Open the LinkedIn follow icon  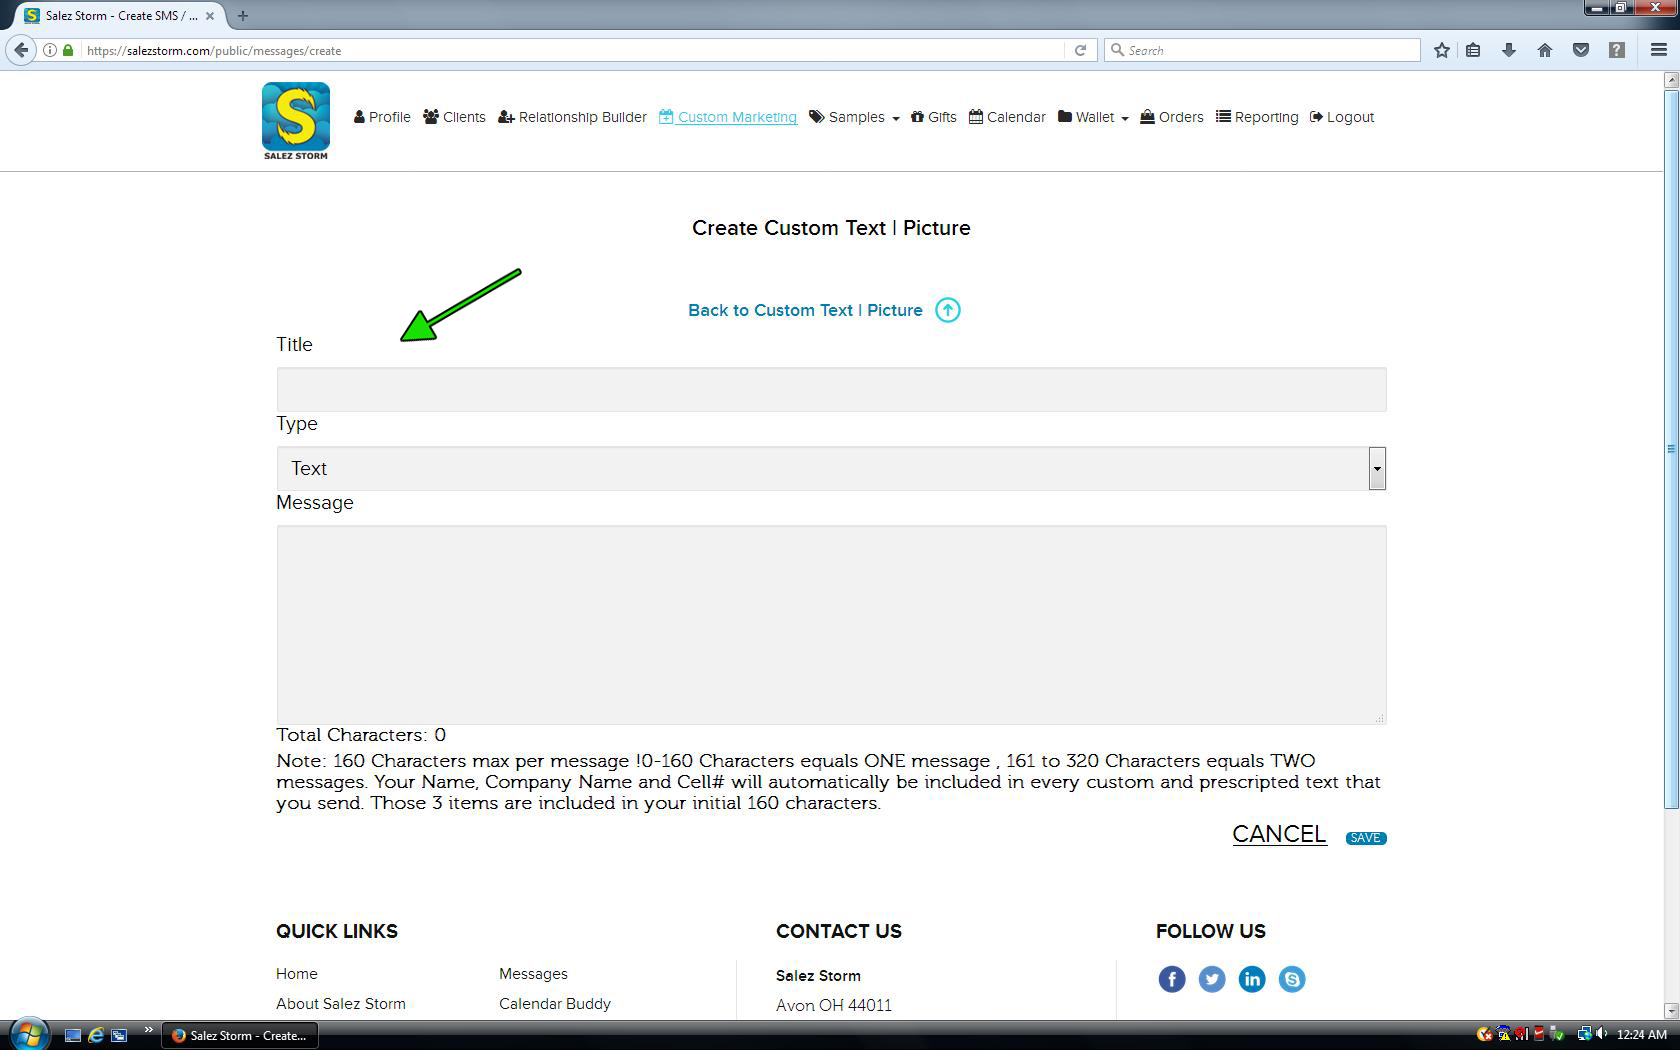click(1251, 979)
